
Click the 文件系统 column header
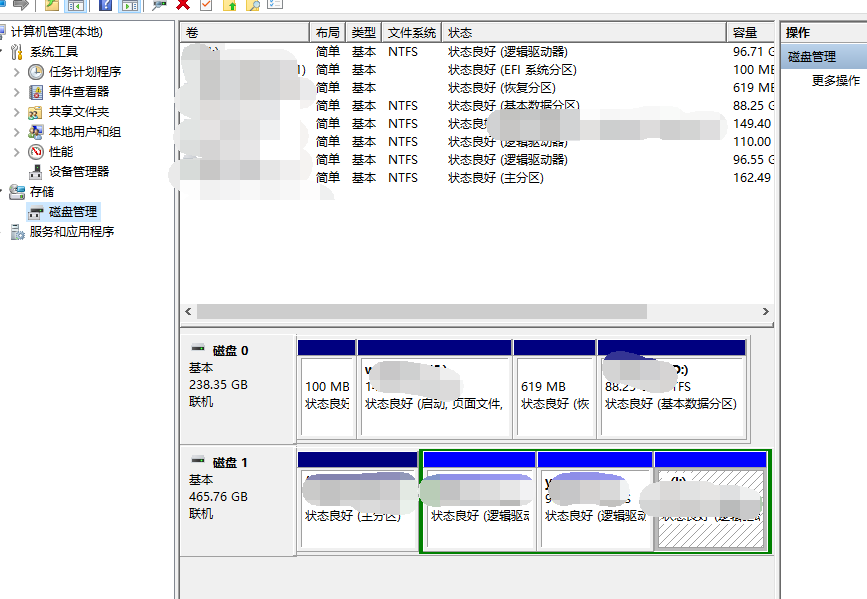pyautogui.click(x=412, y=33)
